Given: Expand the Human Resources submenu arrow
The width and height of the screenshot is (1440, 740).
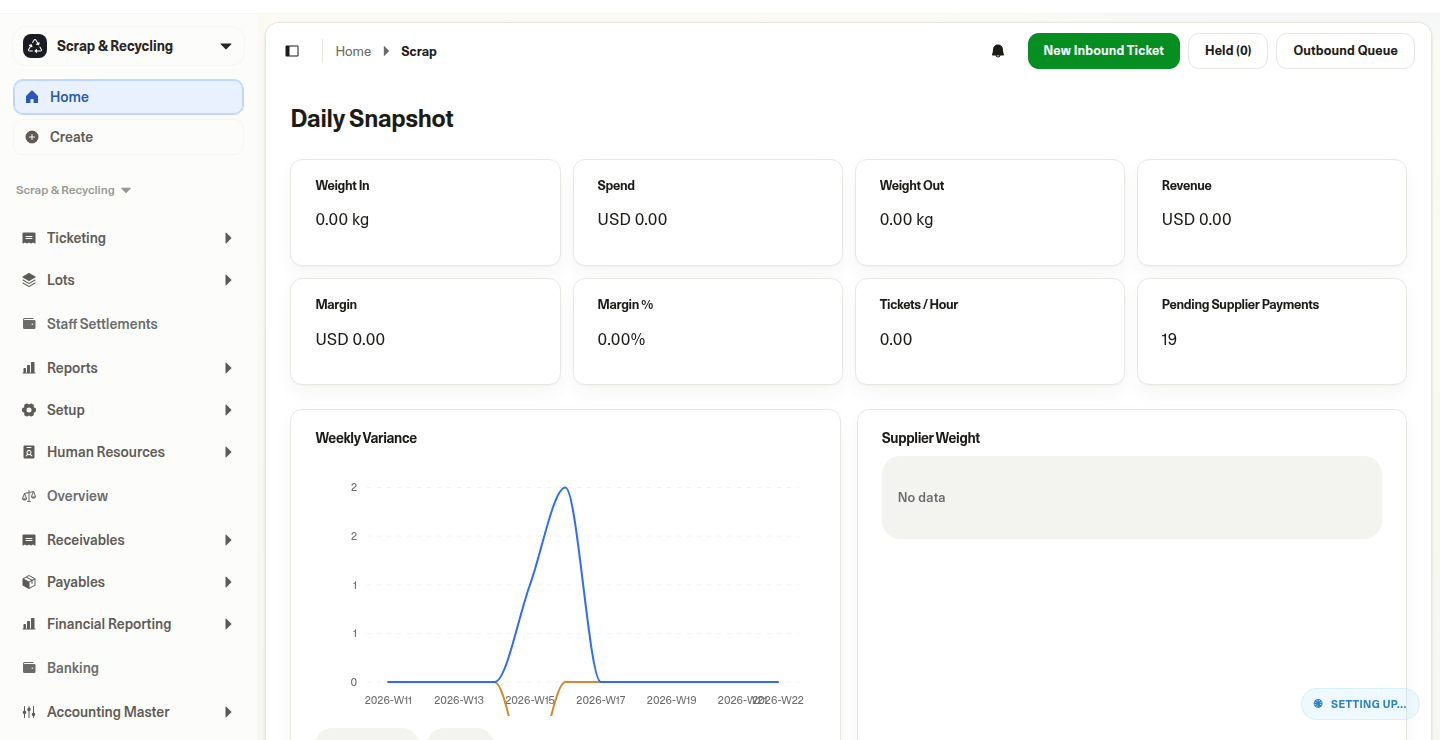Looking at the screenshot, I should pos(228,452).
